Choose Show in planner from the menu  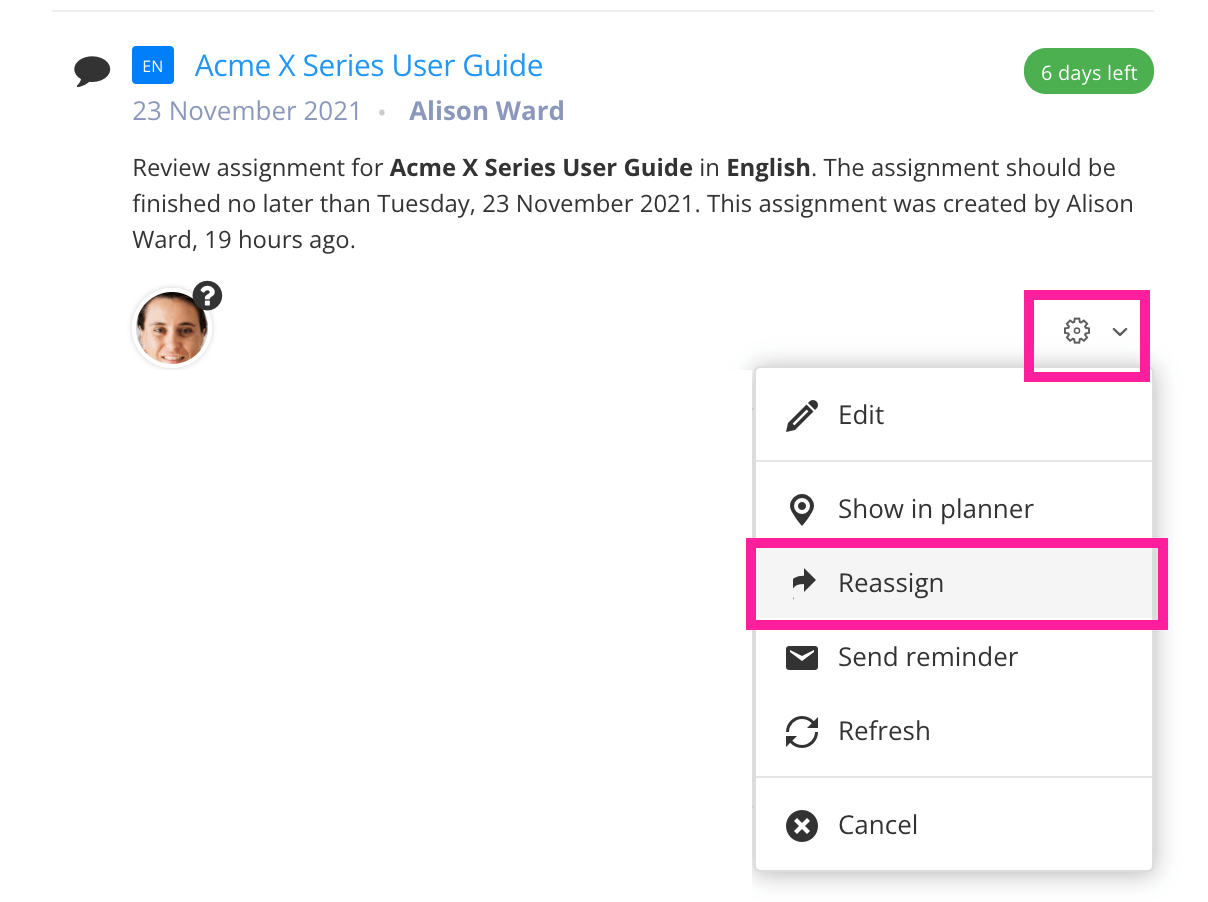click(935, 509)
